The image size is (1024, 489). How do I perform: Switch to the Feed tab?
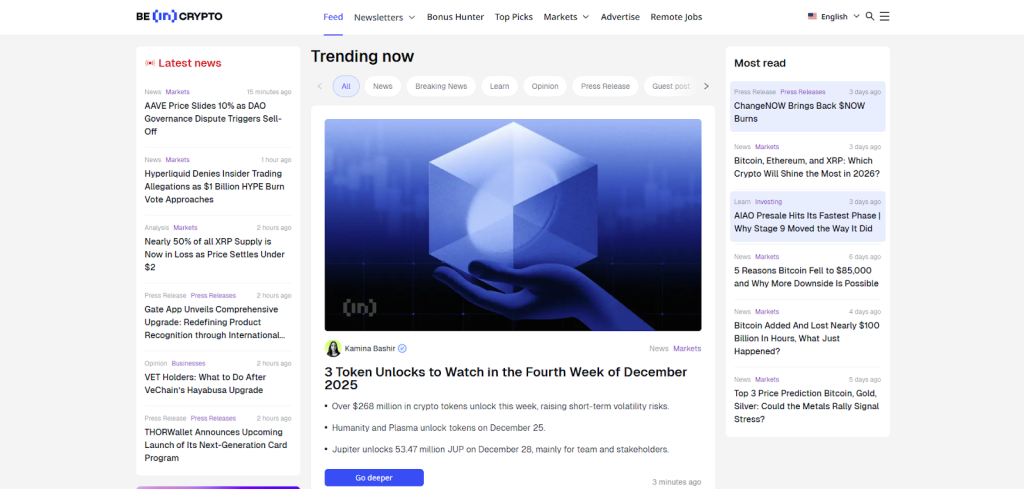(333, 17)
